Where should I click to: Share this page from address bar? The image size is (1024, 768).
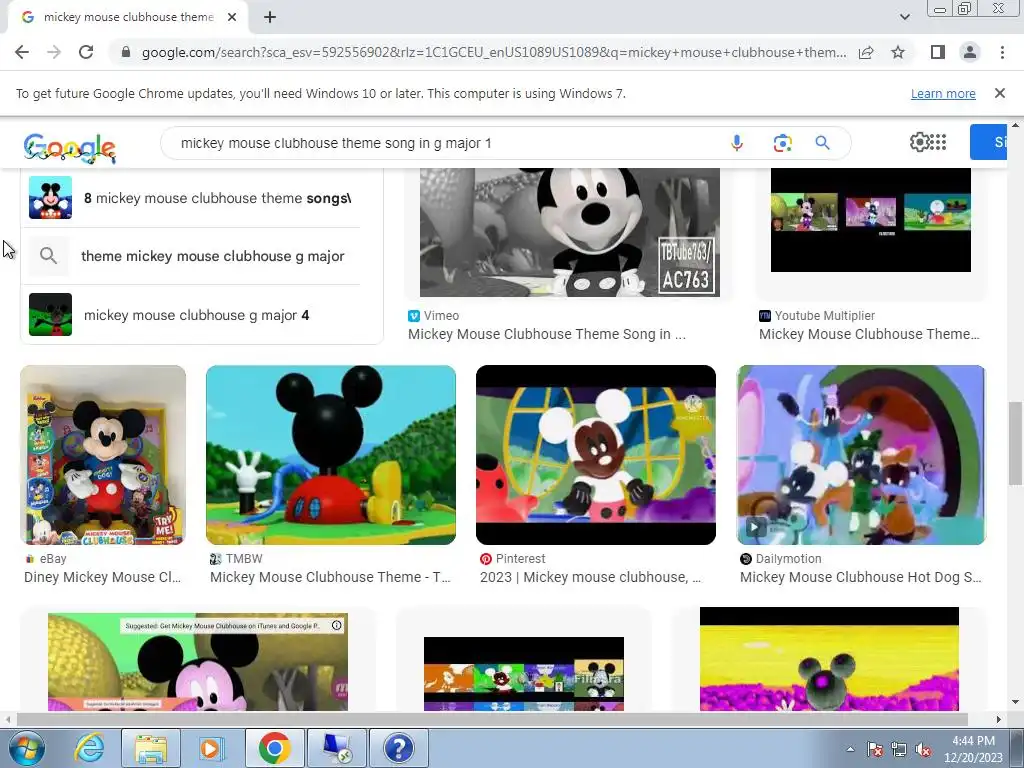click(x=866, y=52)
